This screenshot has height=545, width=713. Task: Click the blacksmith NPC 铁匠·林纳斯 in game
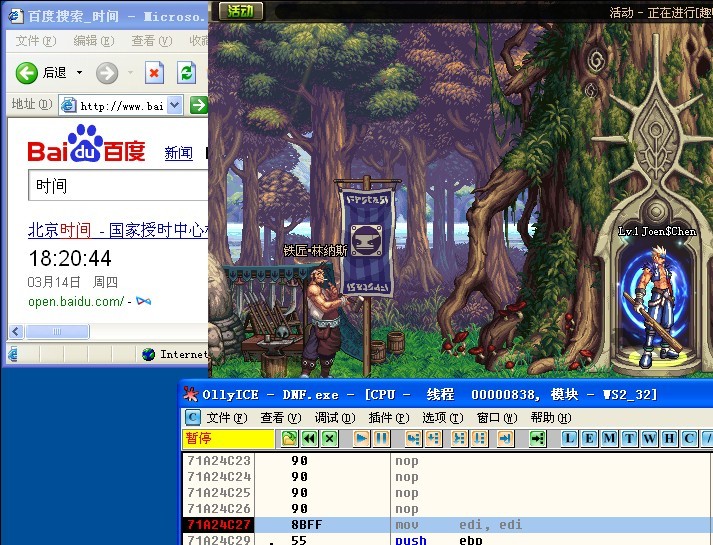click(x=321, y=320)
